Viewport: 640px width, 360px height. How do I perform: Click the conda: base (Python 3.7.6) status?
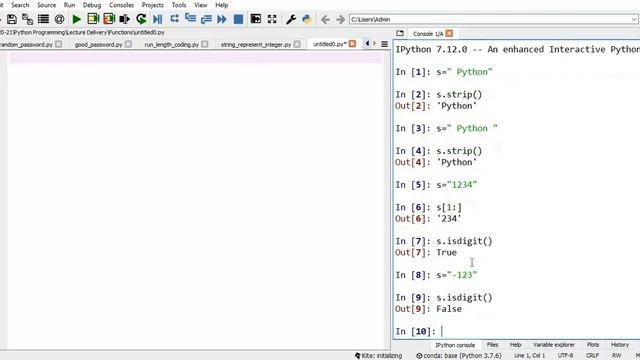(459, 356)
